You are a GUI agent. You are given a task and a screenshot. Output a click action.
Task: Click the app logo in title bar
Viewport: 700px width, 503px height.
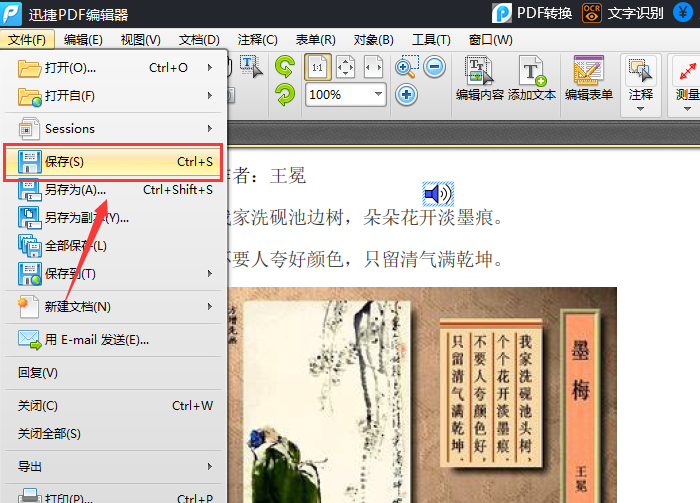12,14
